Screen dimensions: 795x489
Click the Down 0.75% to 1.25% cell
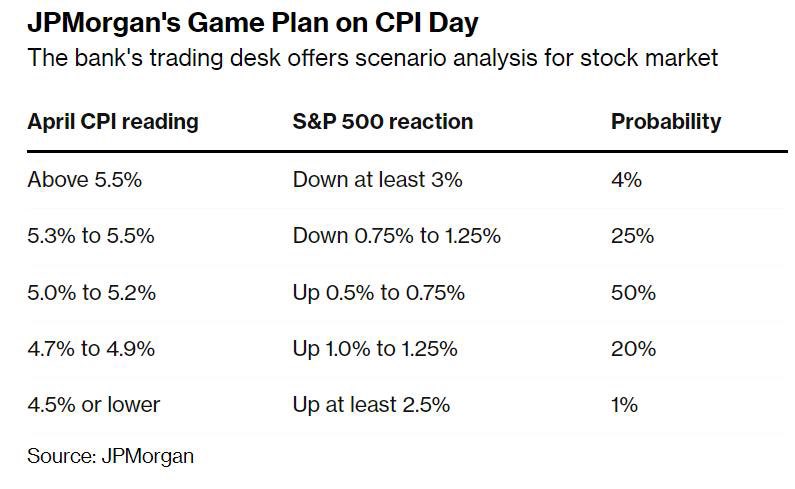pos(396,236)
